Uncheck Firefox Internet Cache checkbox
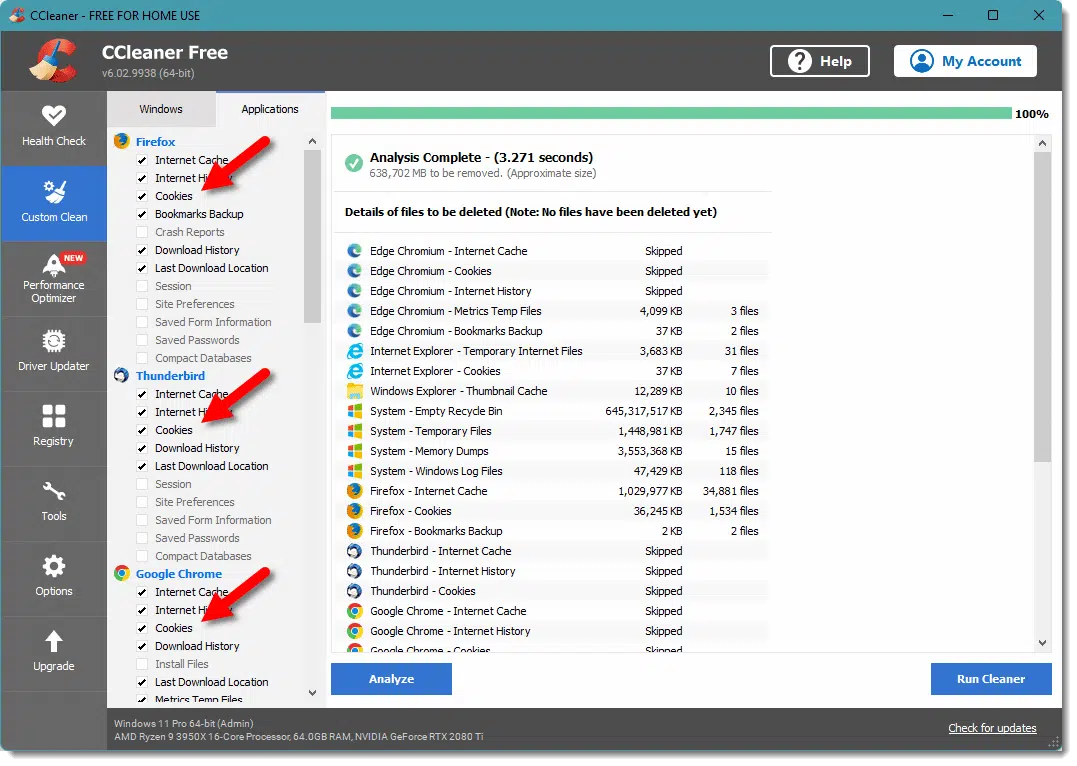This screenshot has width=1077, height=766. 142,159
